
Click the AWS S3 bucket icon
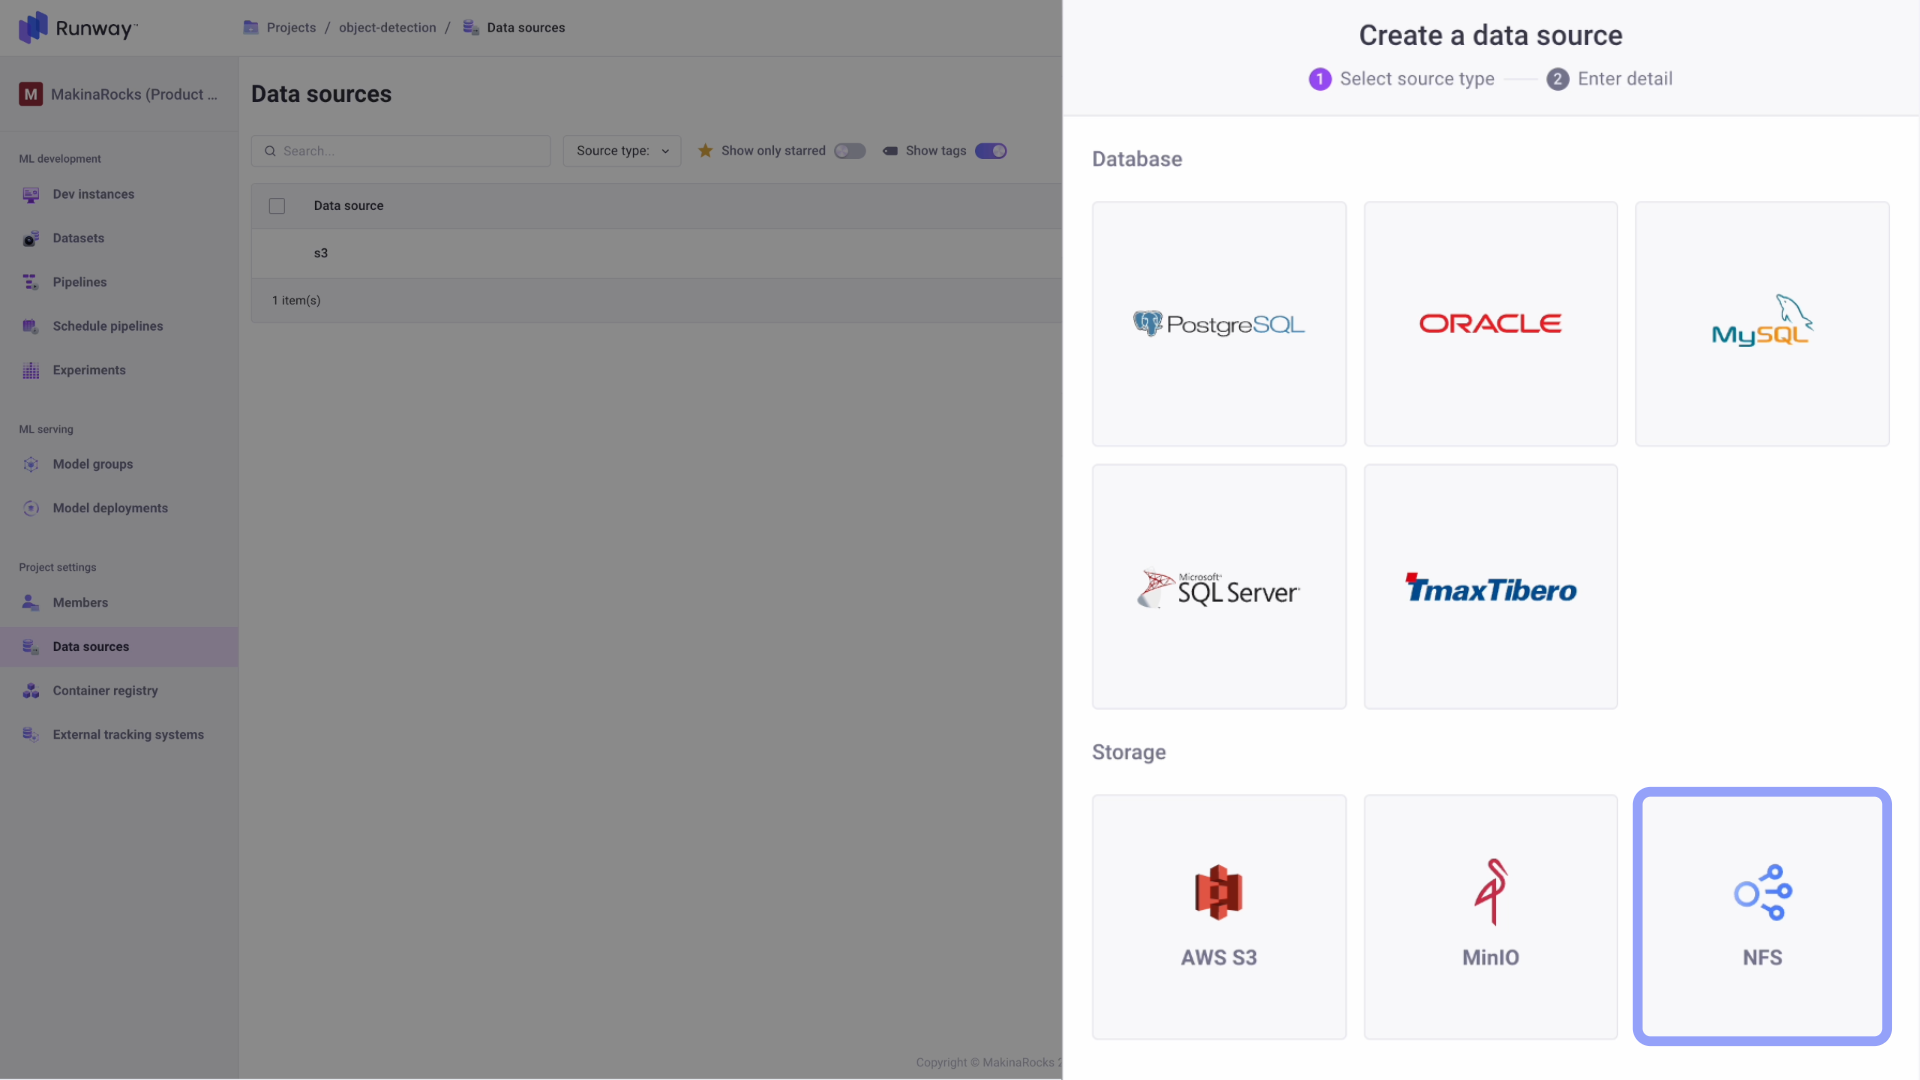click(1218, 891)
